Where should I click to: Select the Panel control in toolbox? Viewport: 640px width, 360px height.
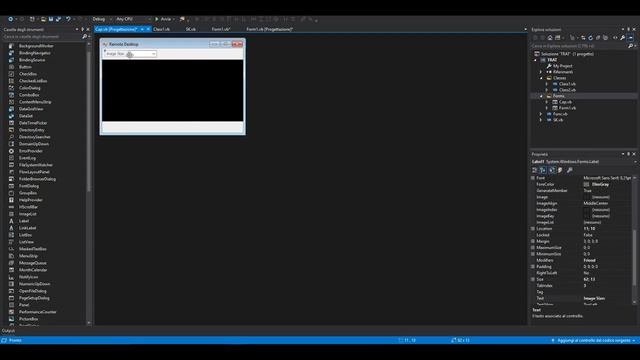pos(24,305)
